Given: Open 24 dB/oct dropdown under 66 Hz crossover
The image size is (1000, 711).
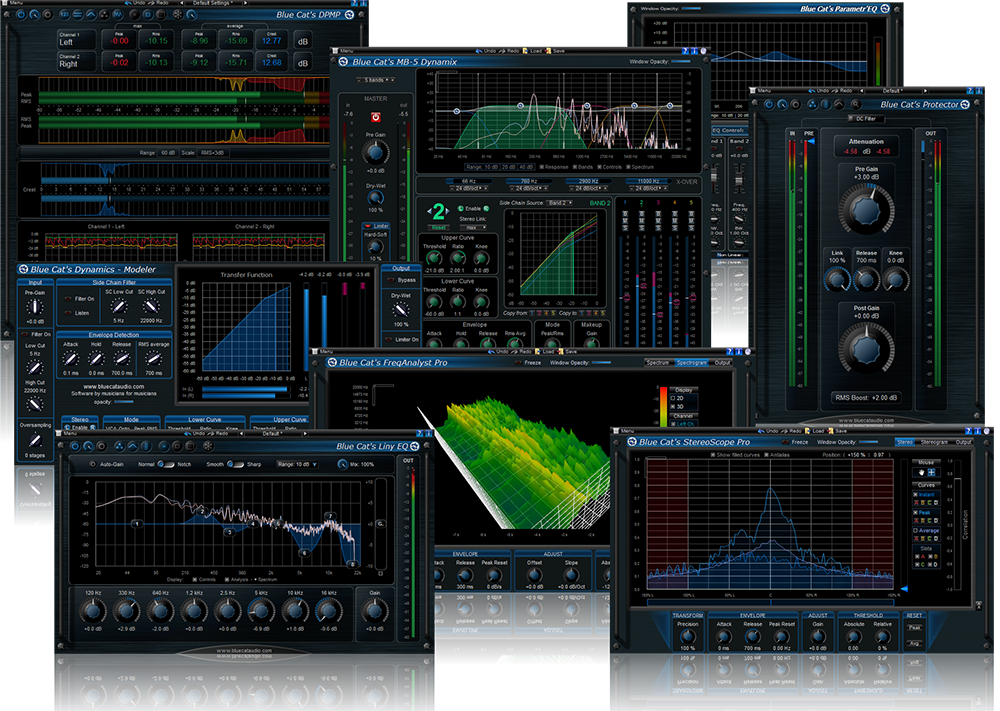Looking at the screenshot, I should (x=469, y=188).
